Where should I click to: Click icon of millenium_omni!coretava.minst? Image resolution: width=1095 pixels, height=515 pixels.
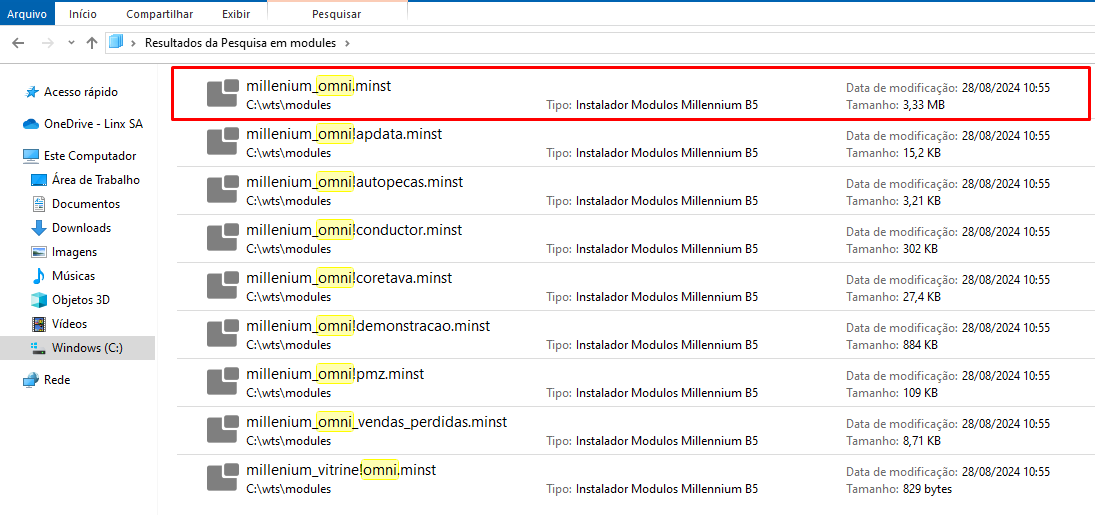pyautogui.click(x=224, y=286)
